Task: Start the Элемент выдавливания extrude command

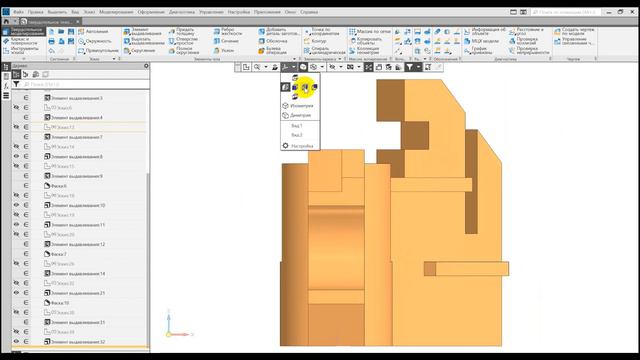Action: 144,31
